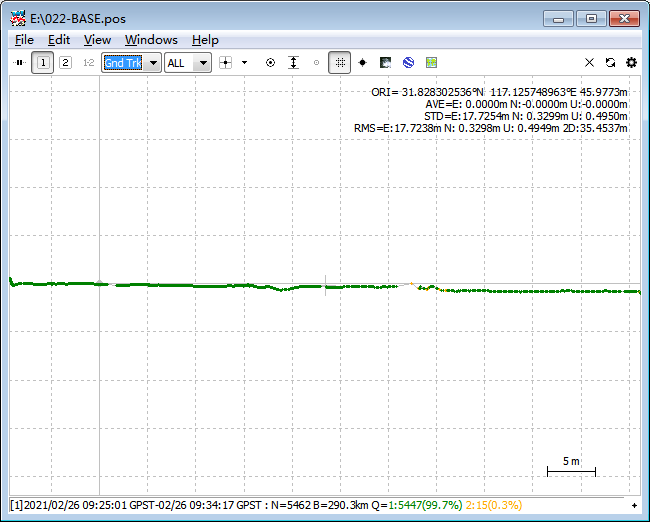Open the Windows menu

[x=151, y=40]
